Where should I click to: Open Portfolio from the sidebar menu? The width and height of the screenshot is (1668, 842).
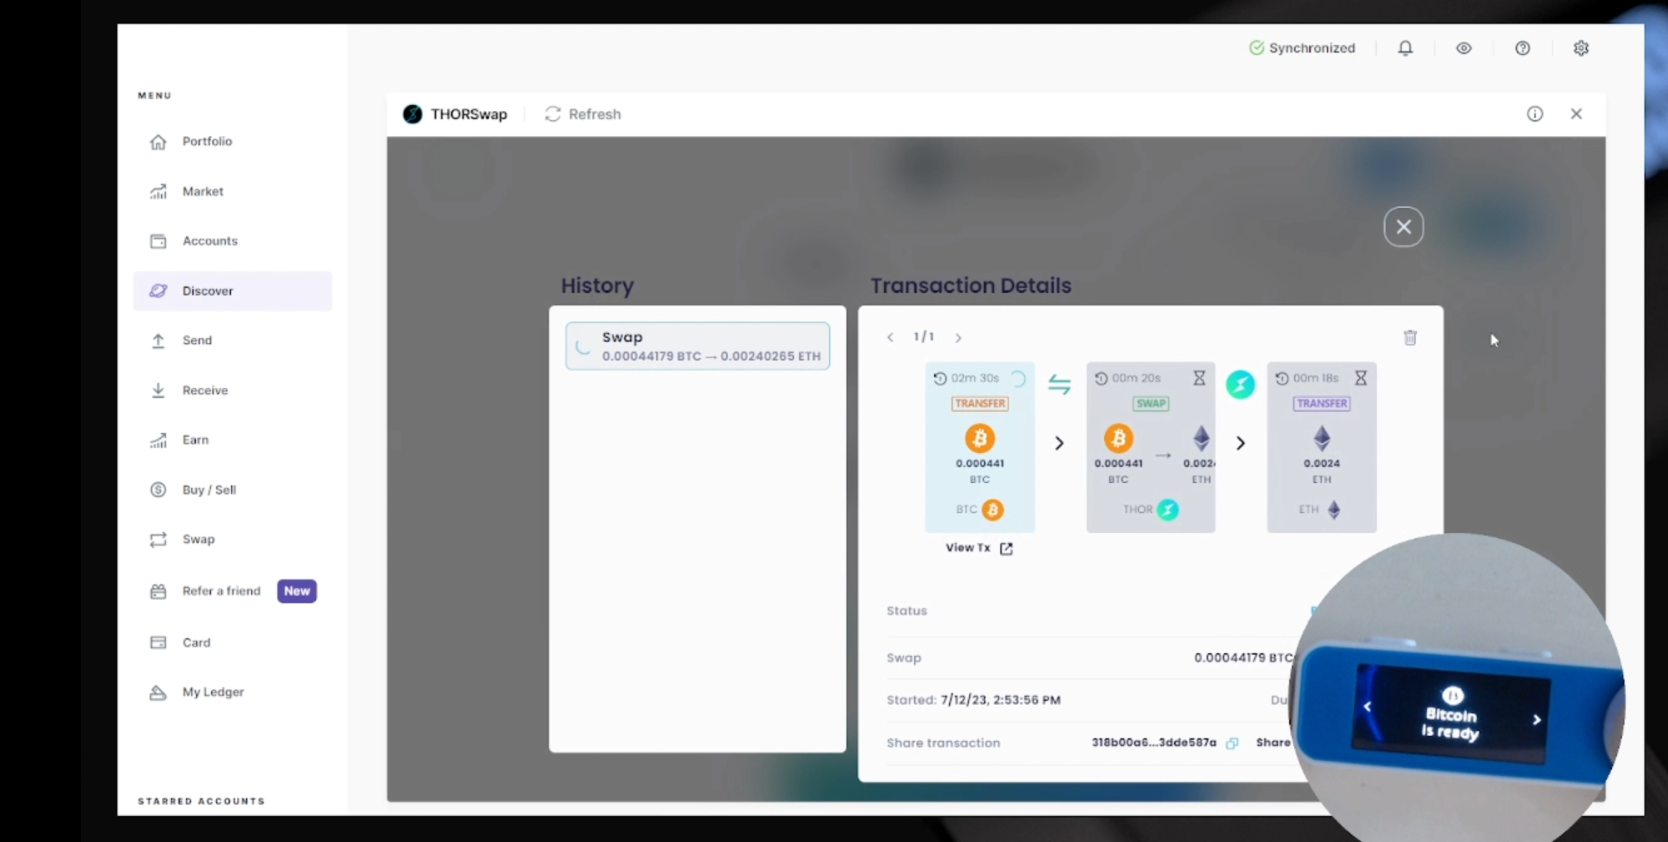207,142
